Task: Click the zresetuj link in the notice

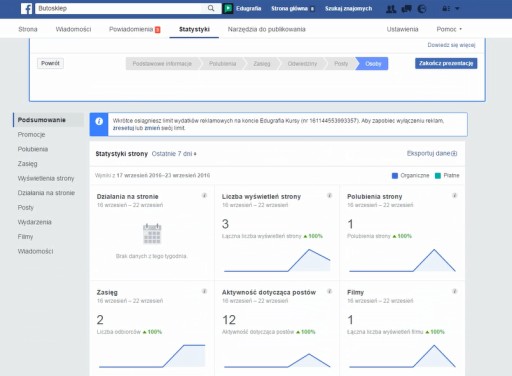Action: coord(123,128)
